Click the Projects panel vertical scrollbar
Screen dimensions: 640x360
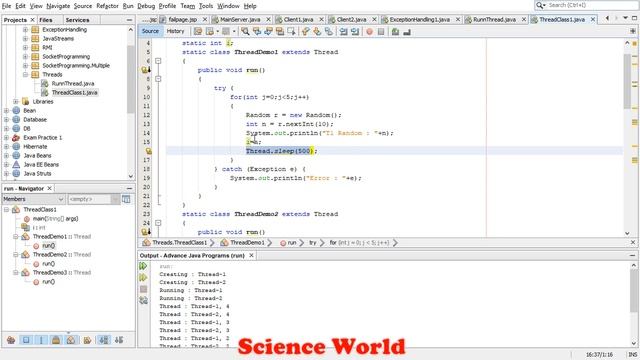[x=131, y=78]
